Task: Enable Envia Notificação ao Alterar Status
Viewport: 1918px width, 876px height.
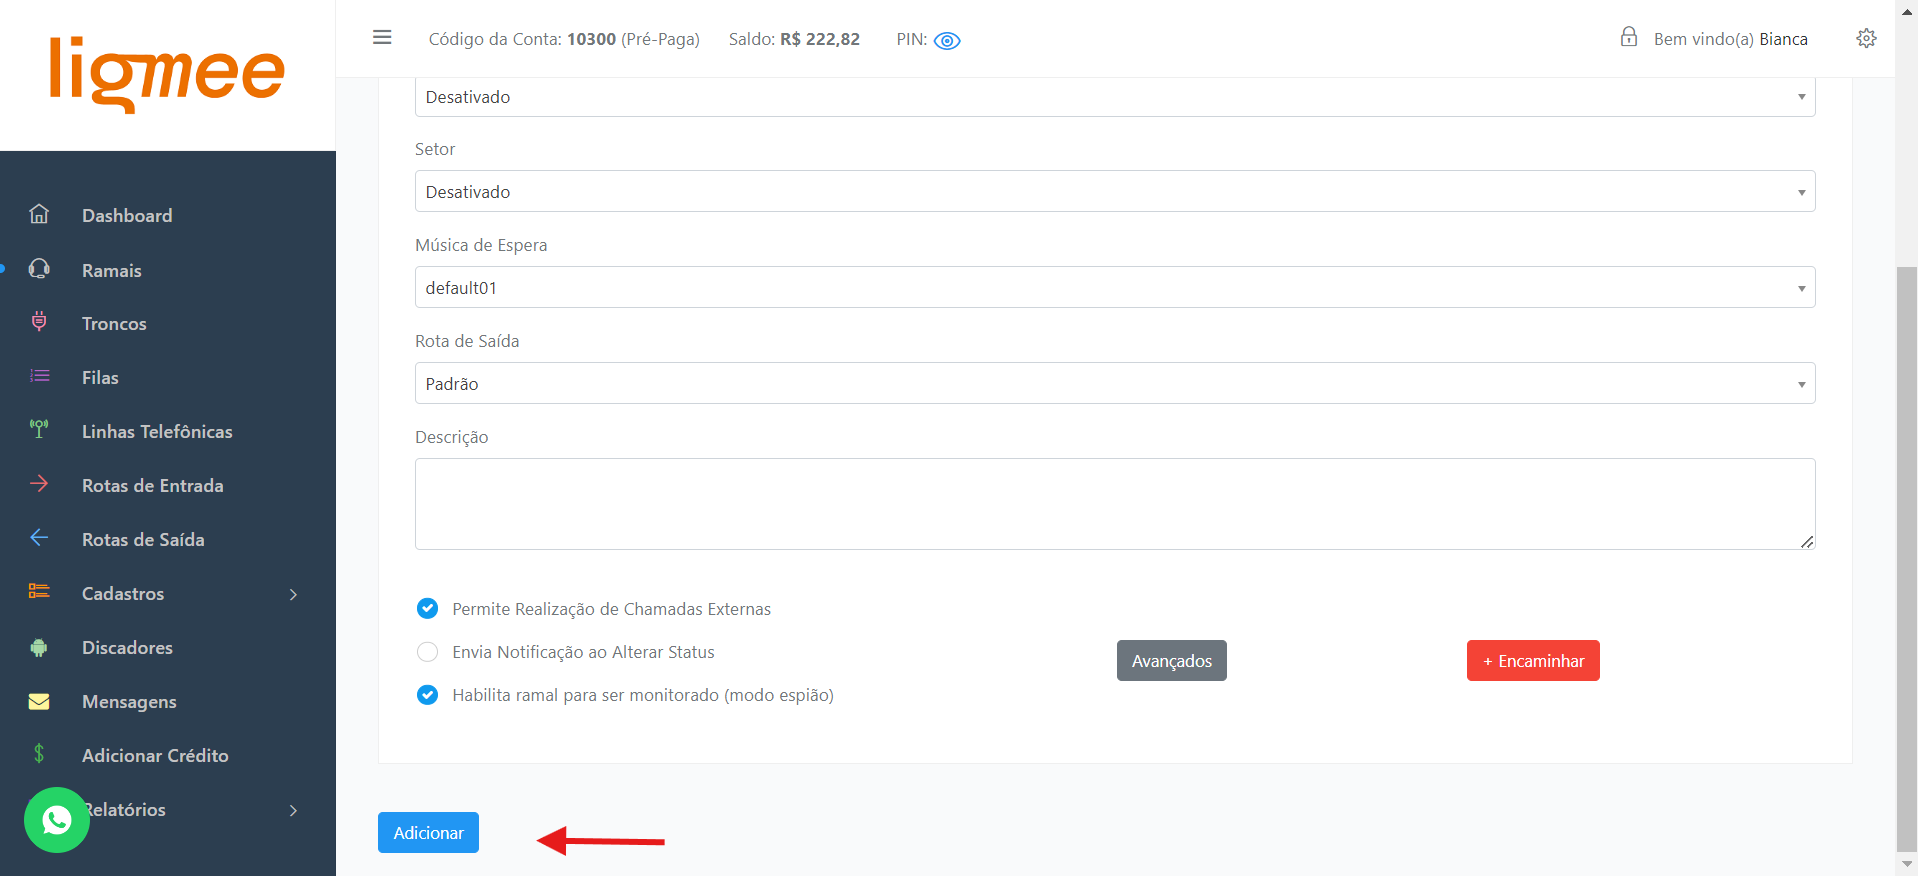Action: tap(427, 652)
